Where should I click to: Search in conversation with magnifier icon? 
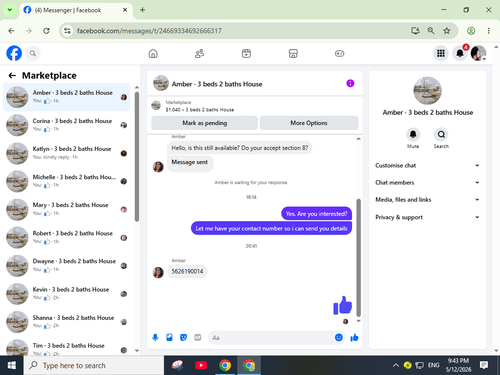pyautogui.click(x=441, y=135)
